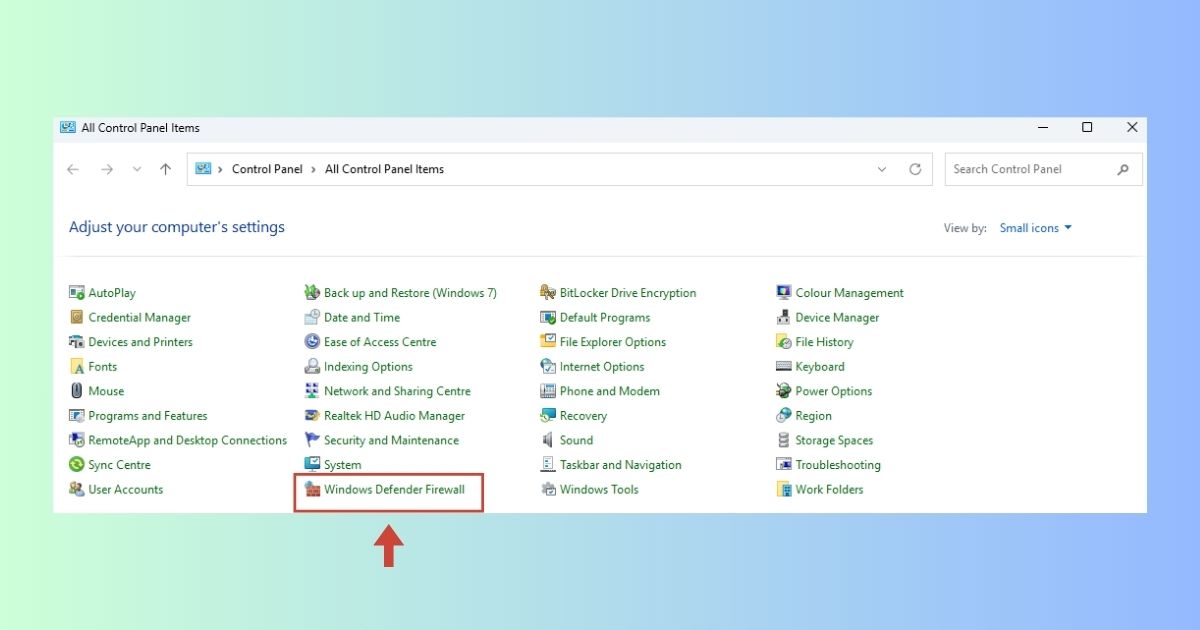
Task: Open Security and Maintenance flag icon
Action: (312, 440)
